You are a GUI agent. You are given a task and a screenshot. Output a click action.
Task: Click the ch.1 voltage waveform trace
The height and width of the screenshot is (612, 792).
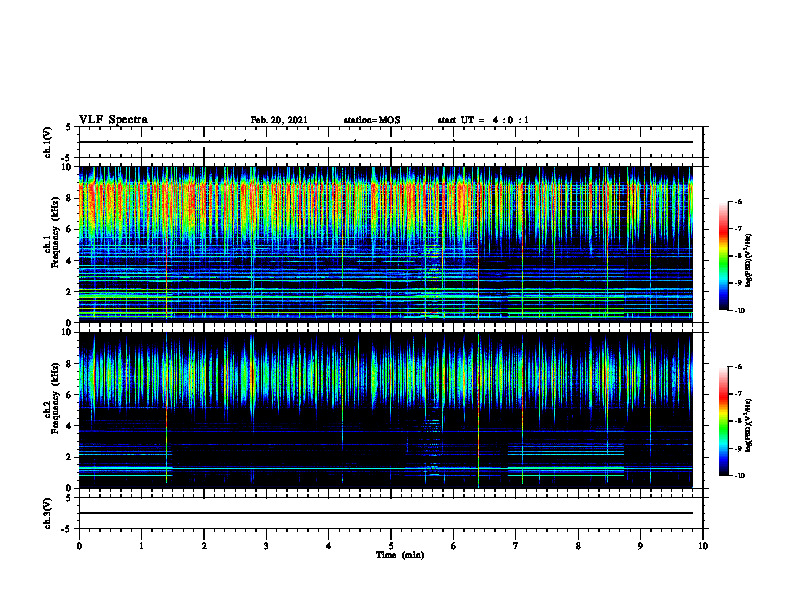(385, 142)
